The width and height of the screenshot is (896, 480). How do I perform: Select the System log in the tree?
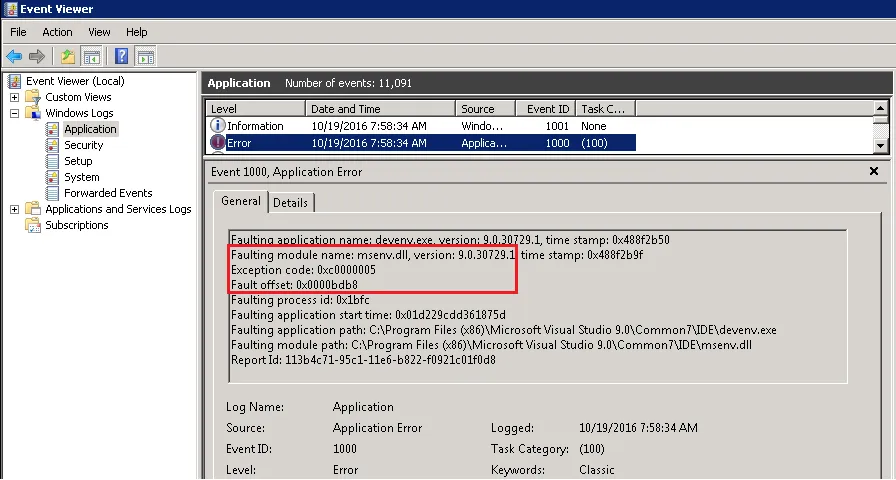pos(82,177)
